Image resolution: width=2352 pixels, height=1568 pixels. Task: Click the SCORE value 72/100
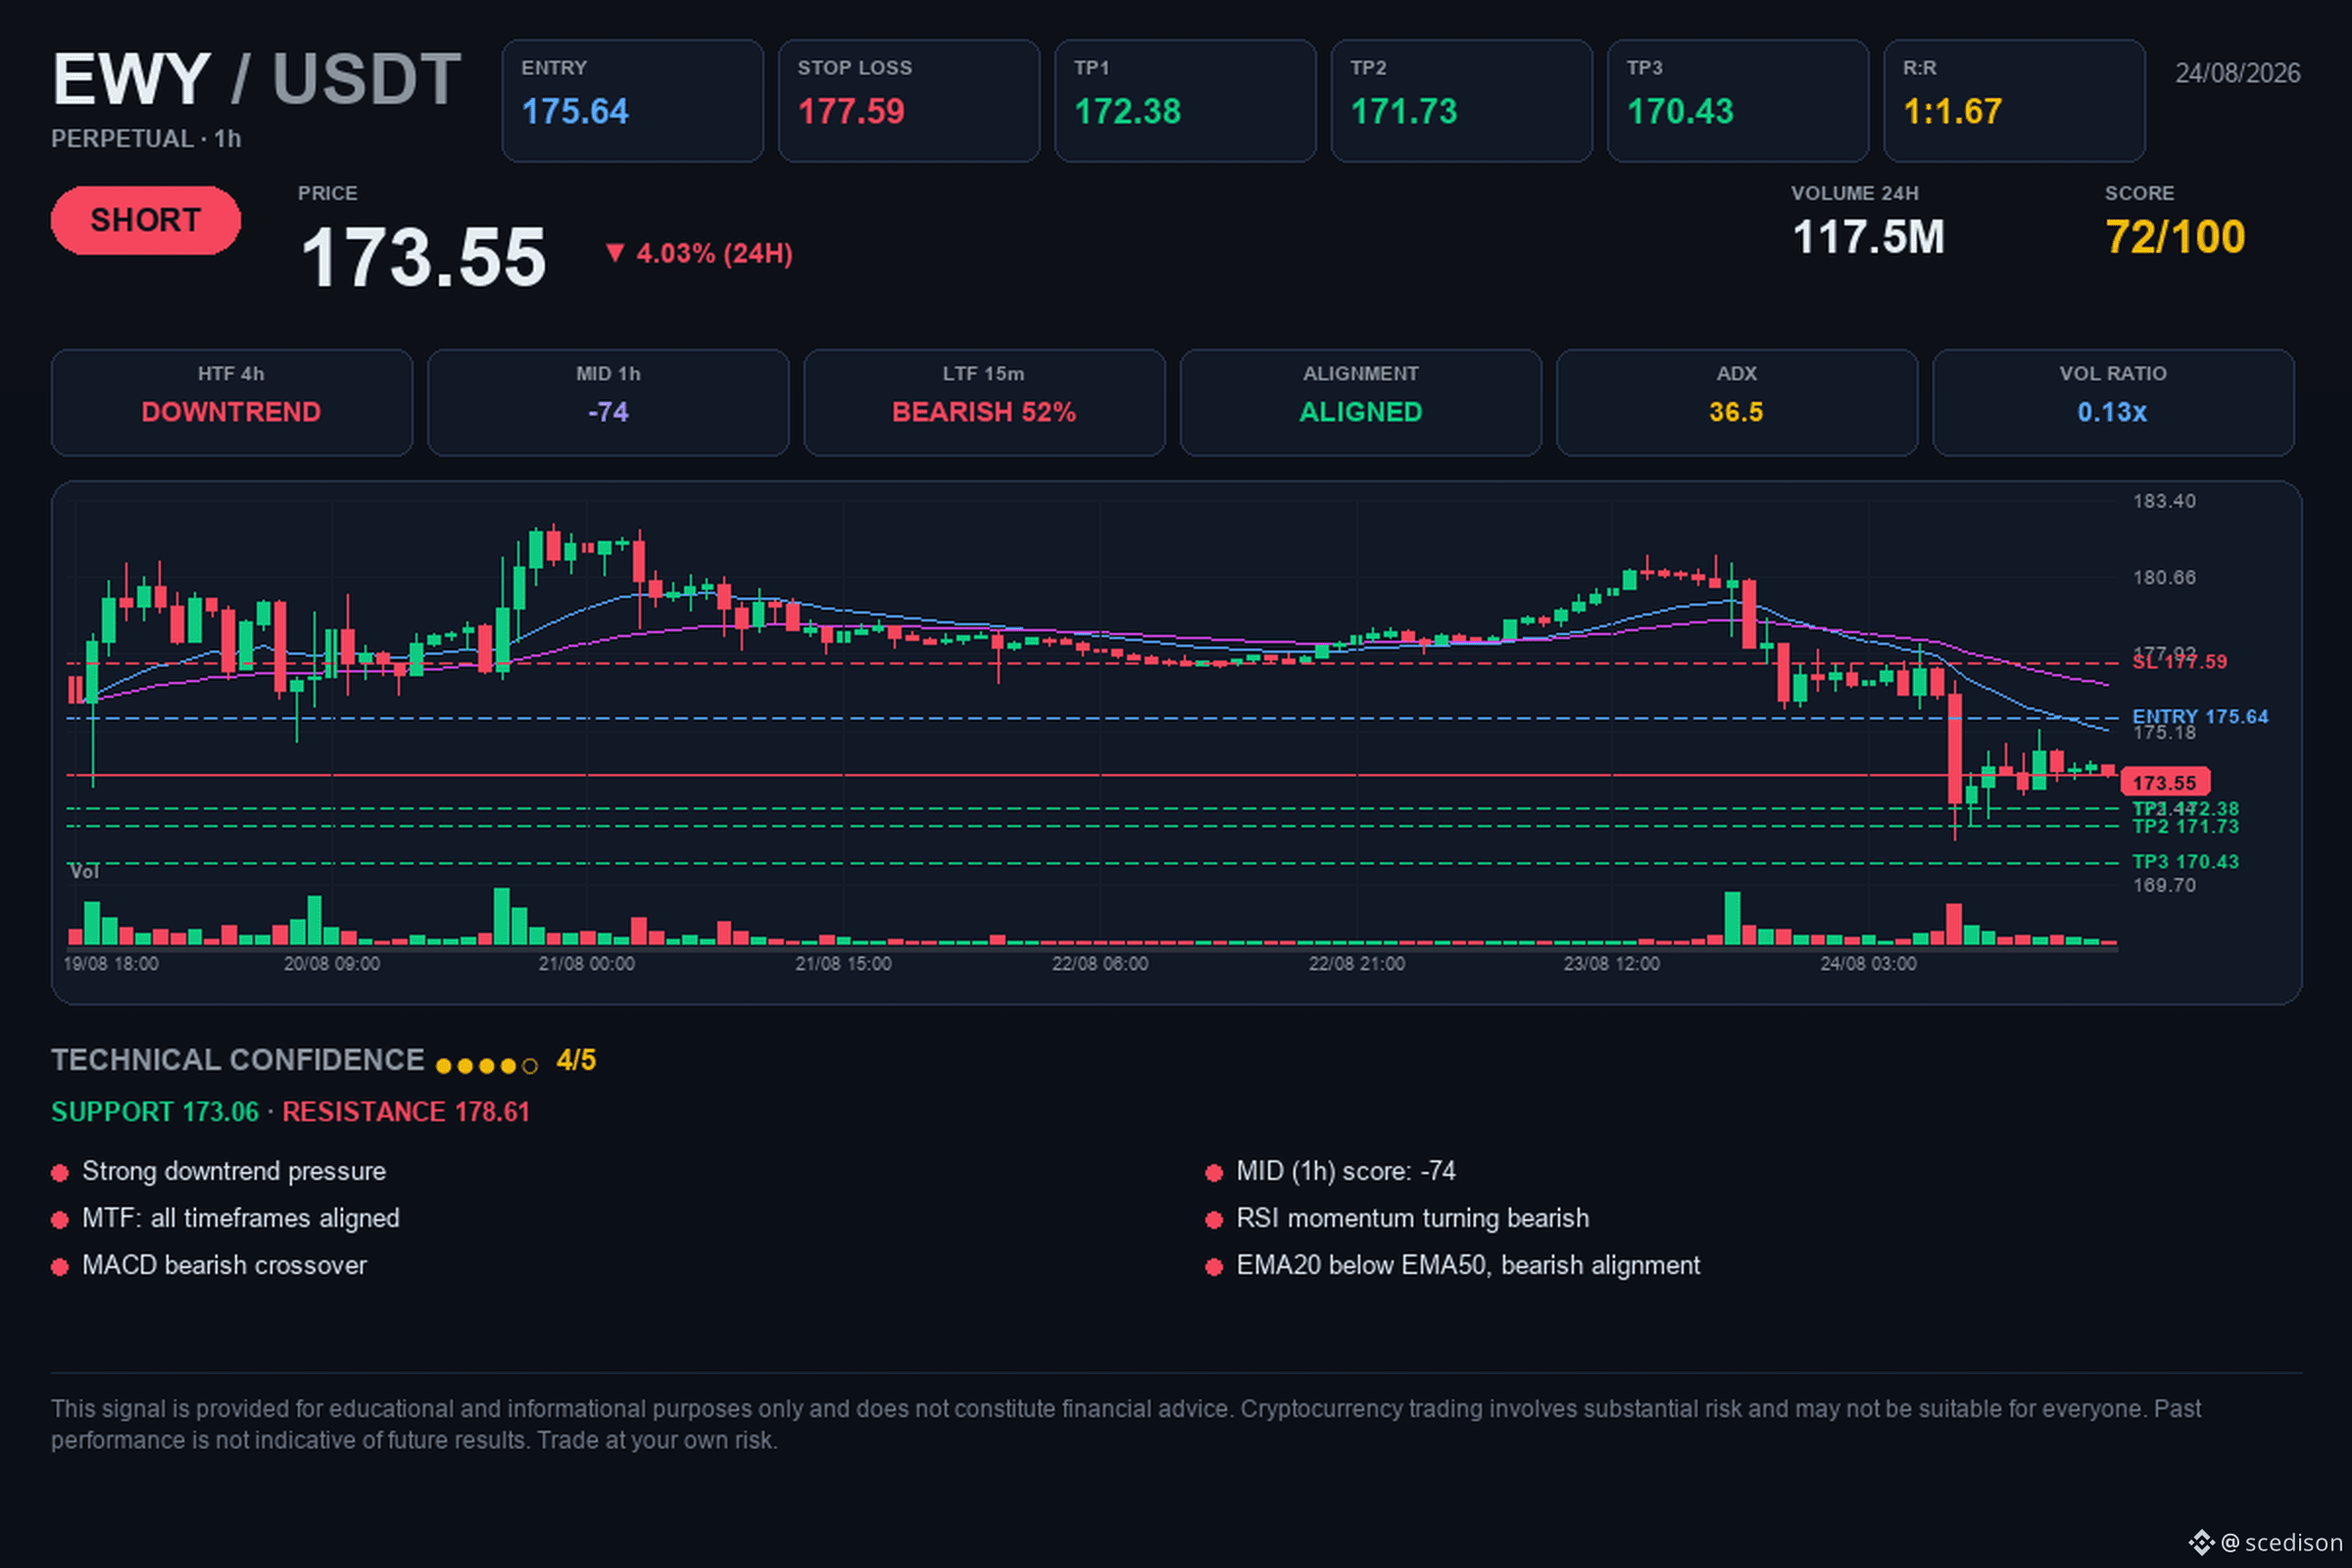2175,237
